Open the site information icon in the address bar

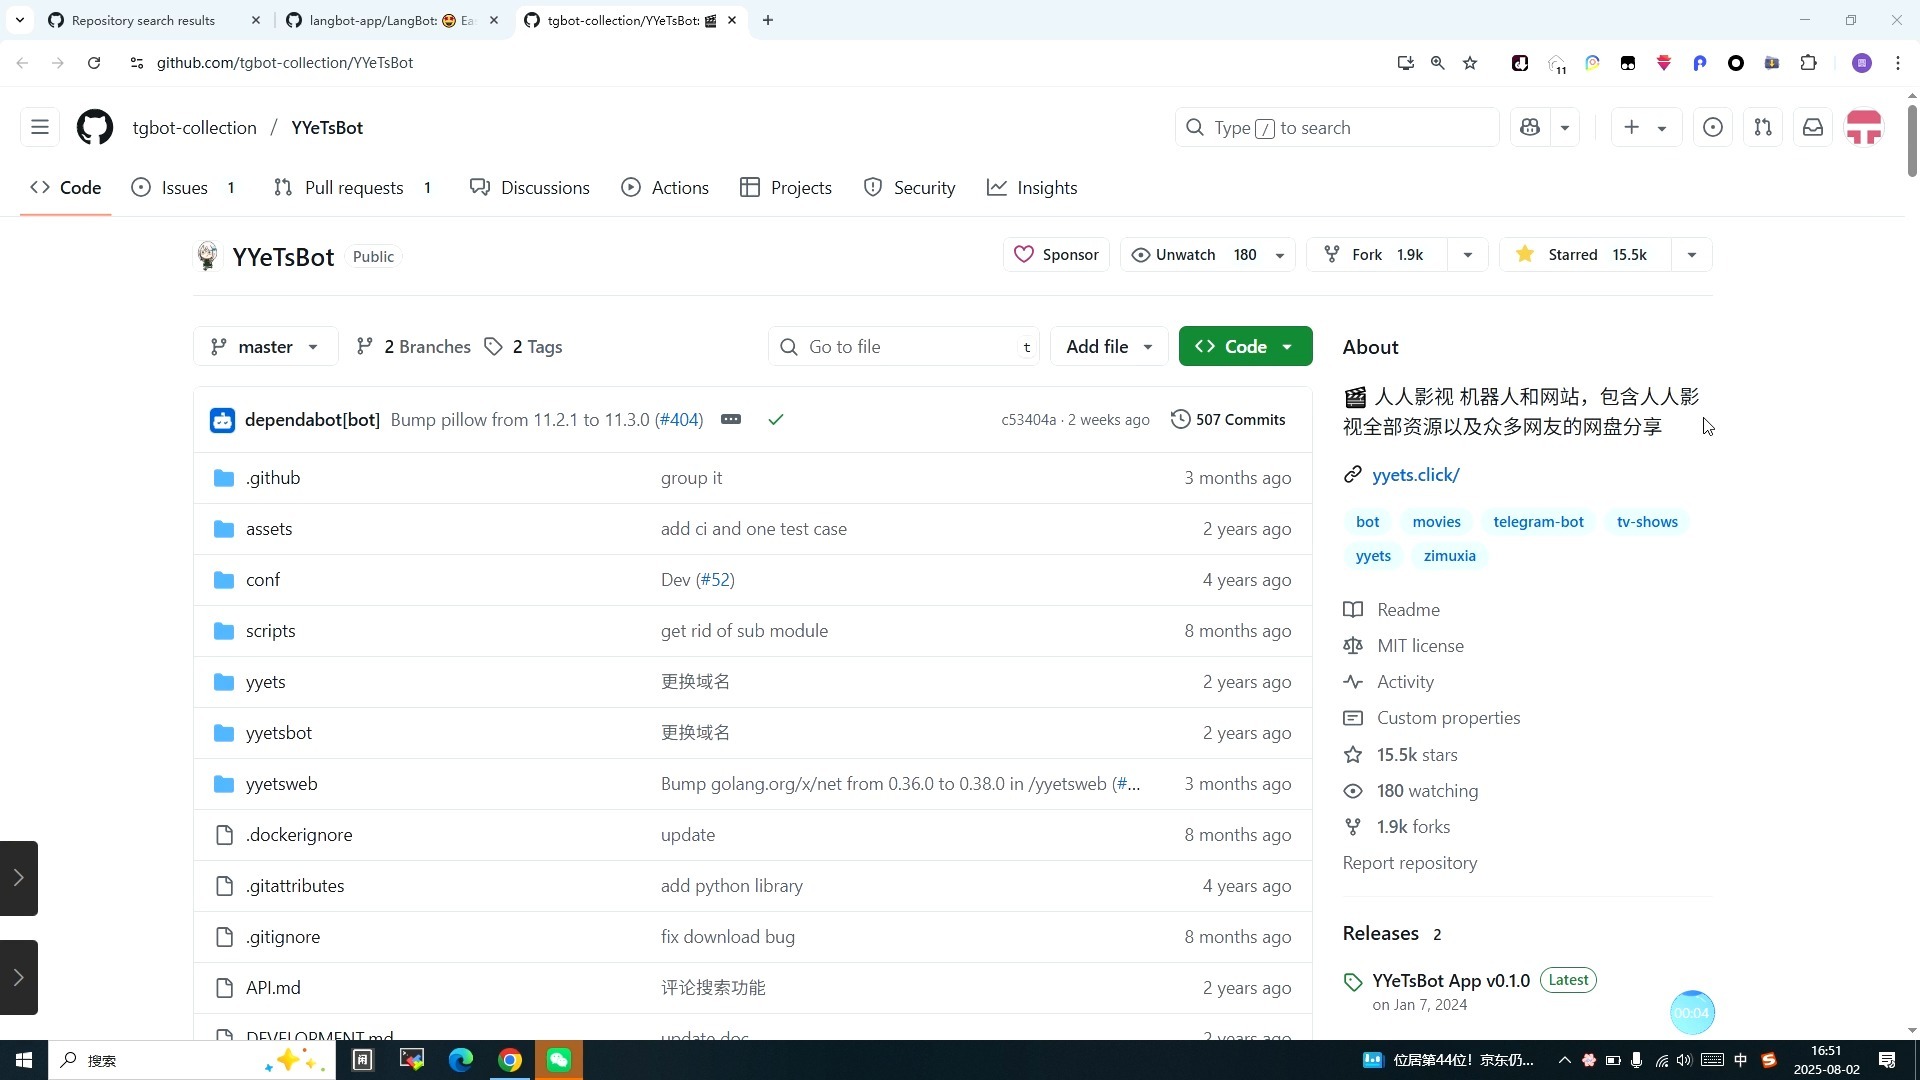point(137,63)
